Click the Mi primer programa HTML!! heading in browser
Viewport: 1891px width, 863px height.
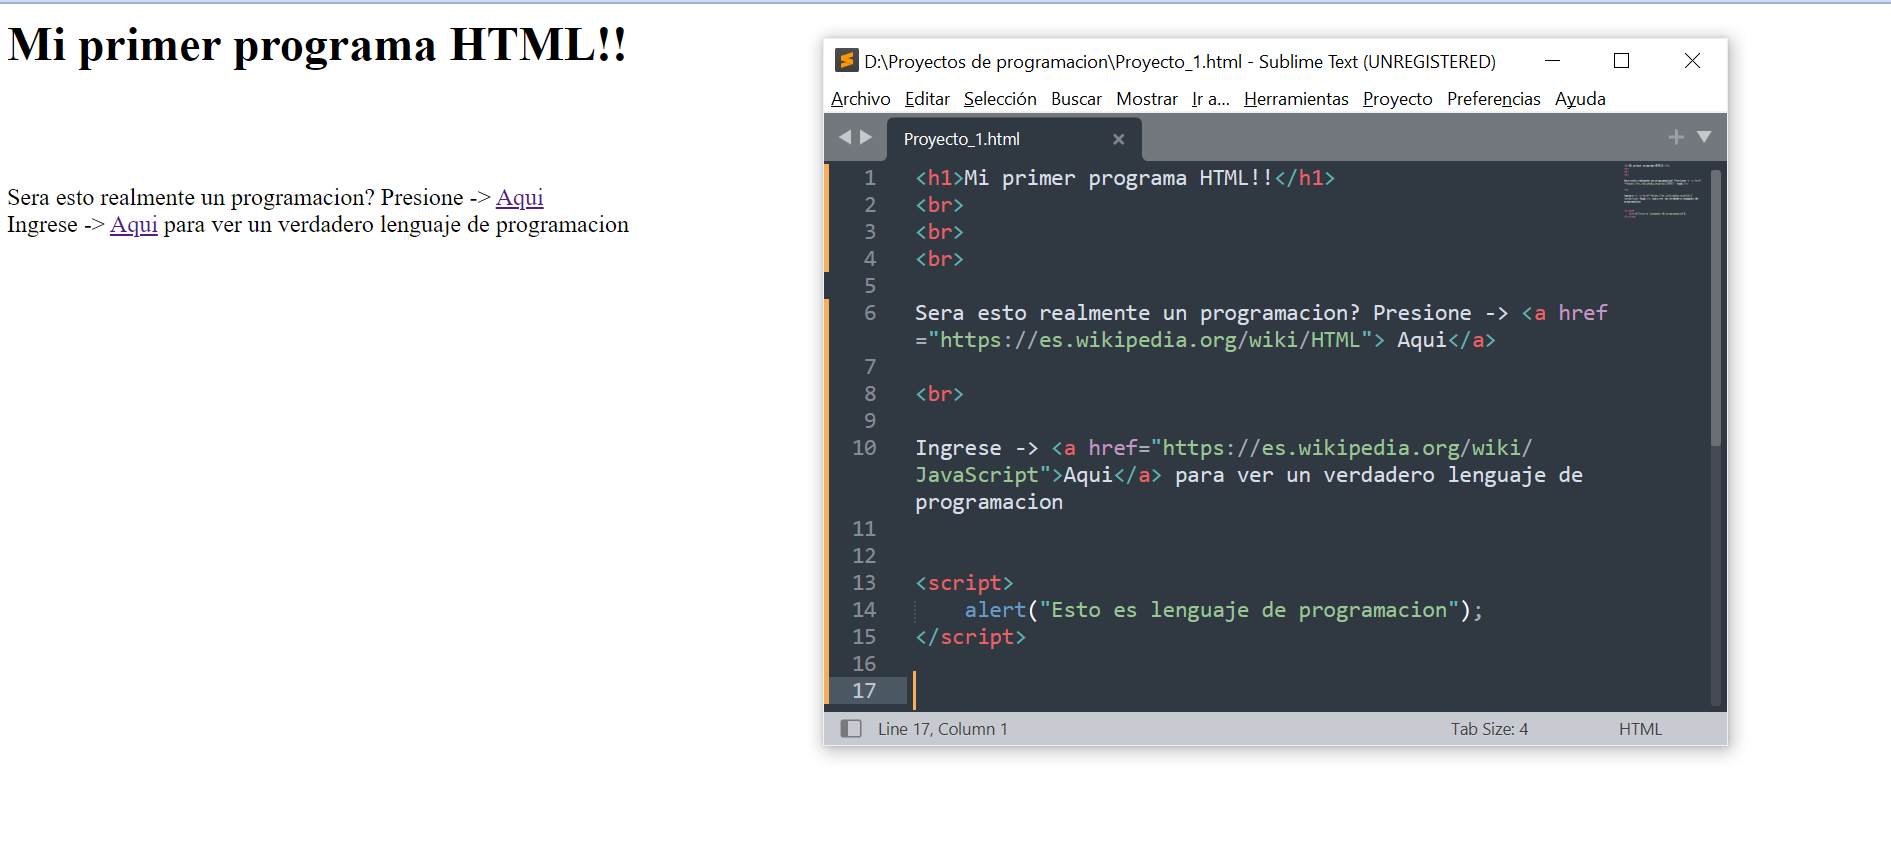[x=317, y=45]
